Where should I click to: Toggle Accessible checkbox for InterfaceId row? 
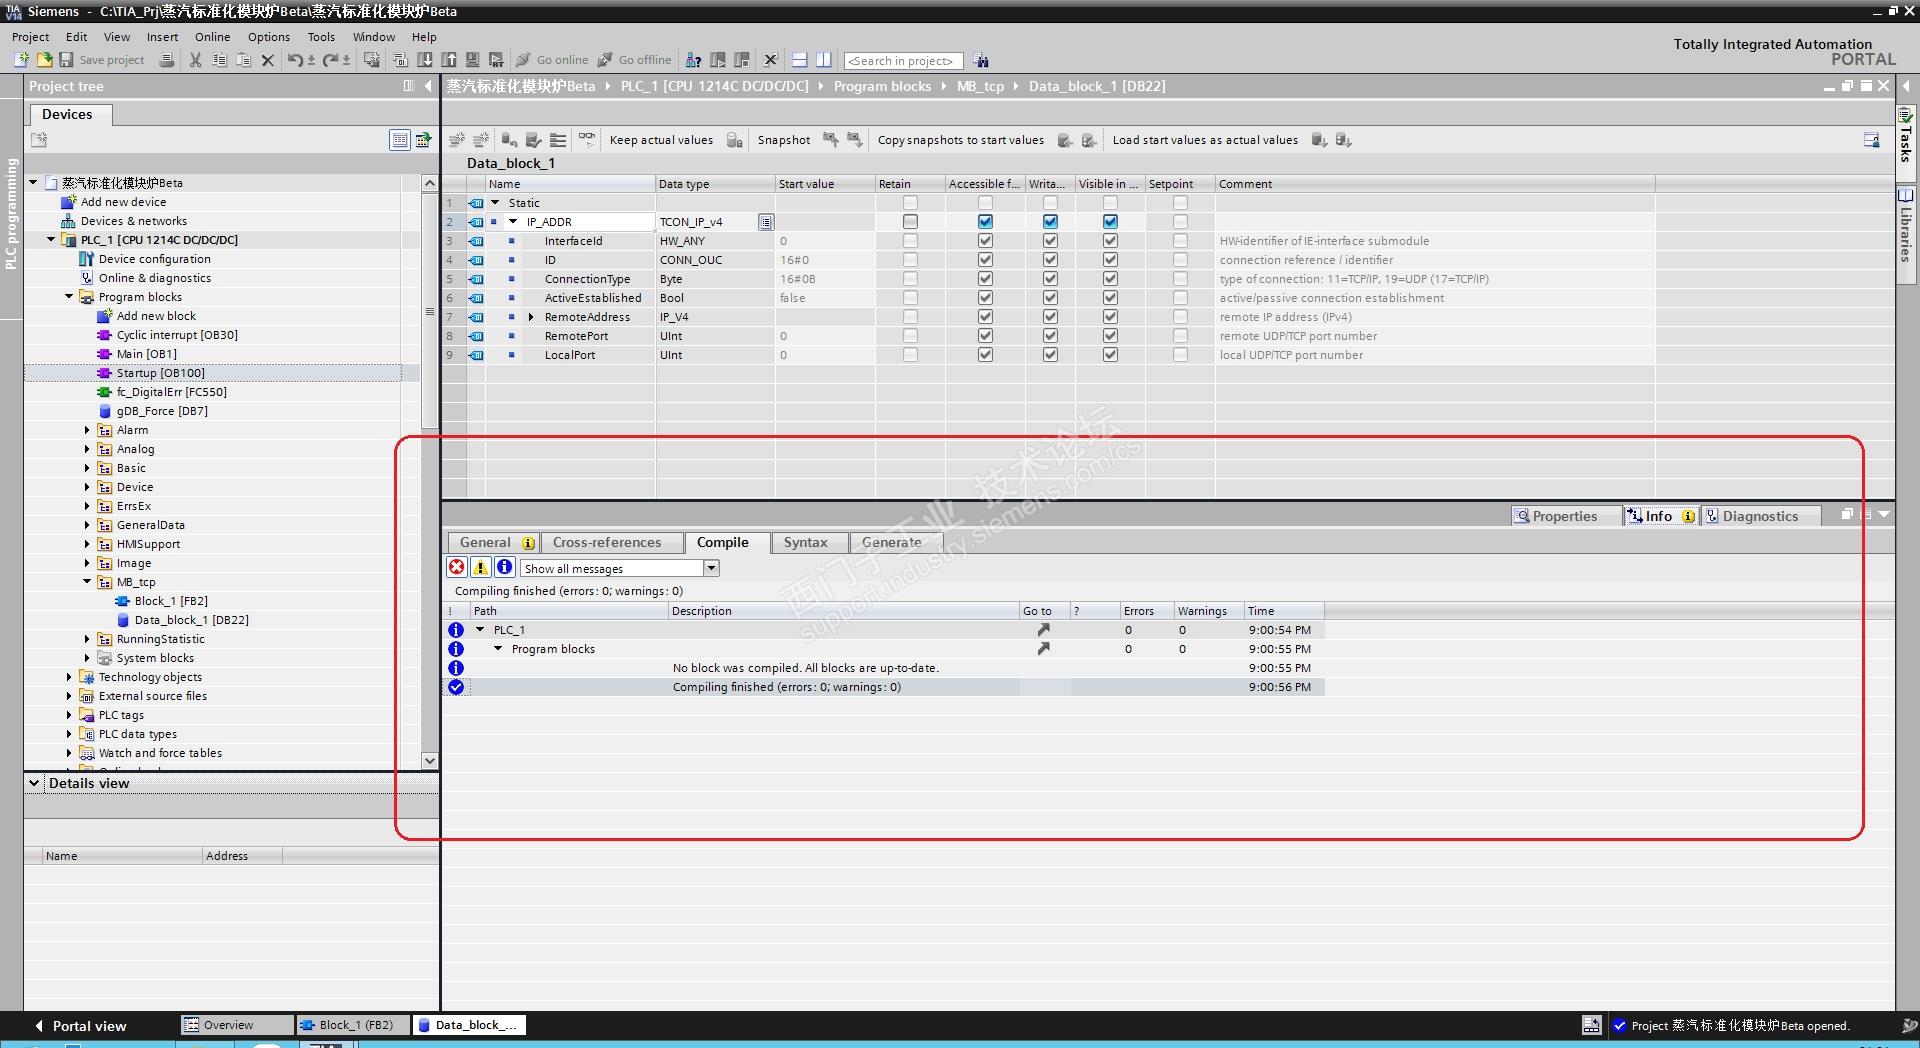985,240
